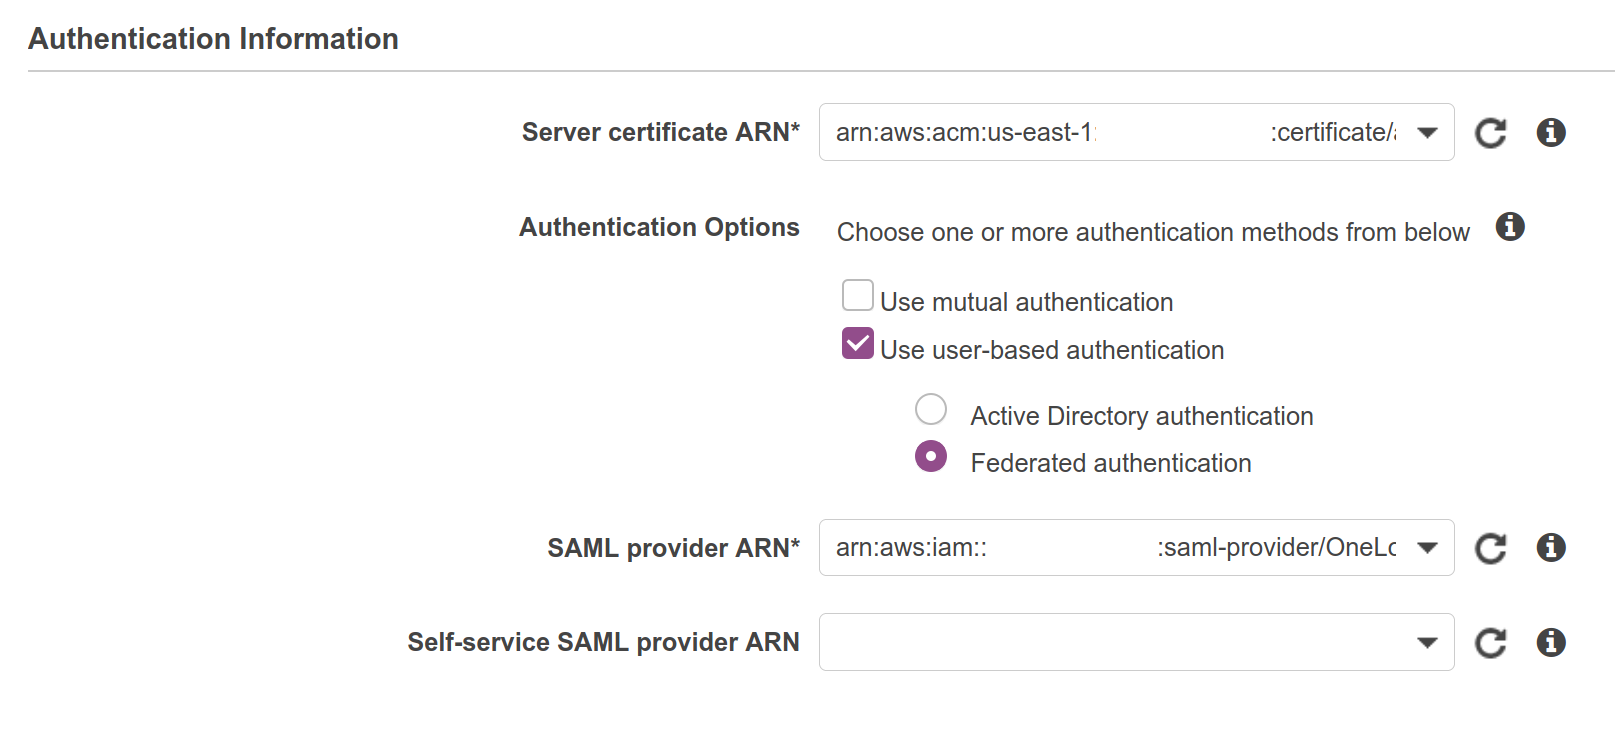Screen dimensions: 1621x731
Task: Refresh Self-service SAML provider ARN list
Action: [1490, 643]
